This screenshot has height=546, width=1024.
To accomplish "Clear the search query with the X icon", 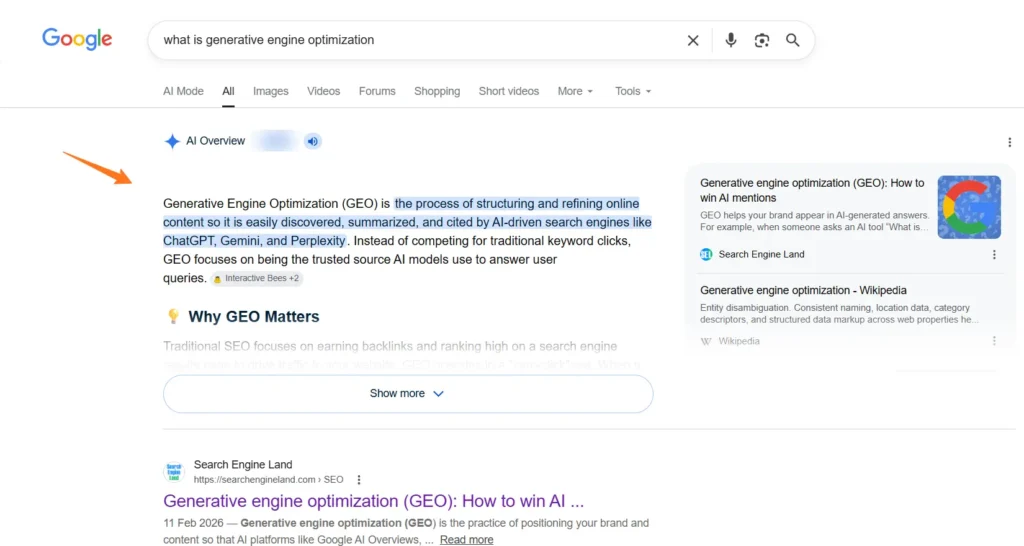I will coord(693,40).
